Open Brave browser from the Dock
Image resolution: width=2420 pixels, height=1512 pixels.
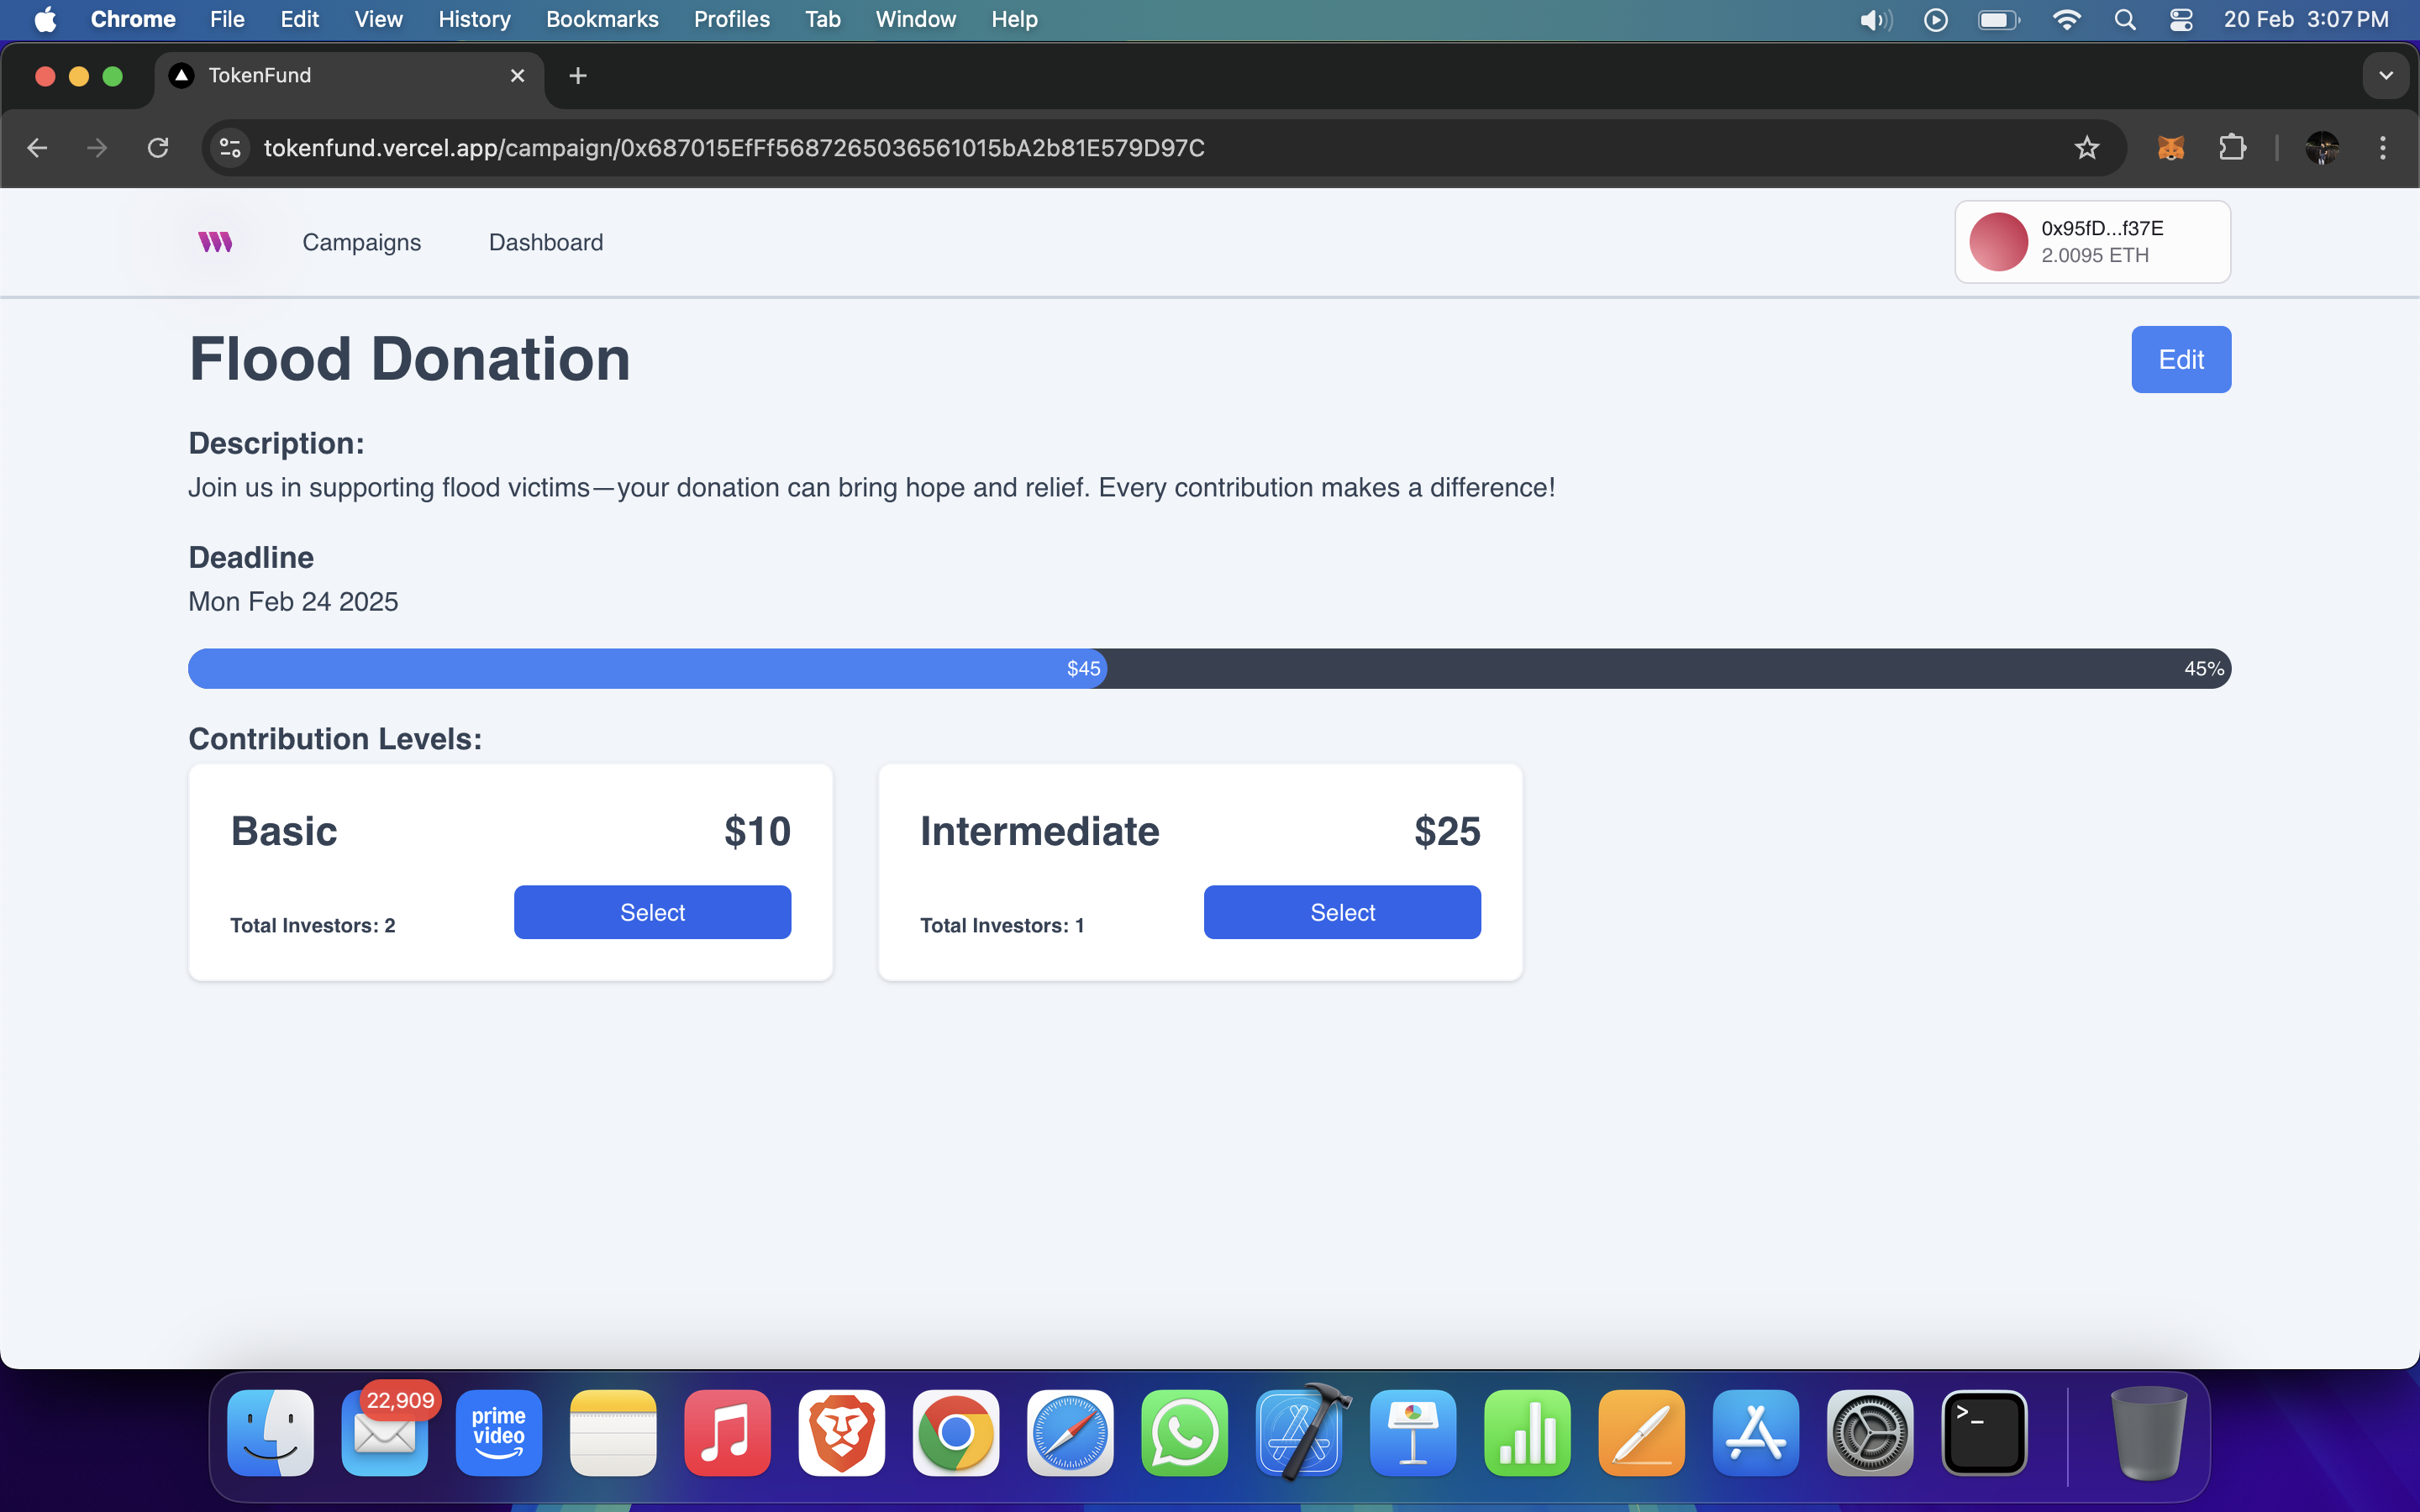[841, 1433]
